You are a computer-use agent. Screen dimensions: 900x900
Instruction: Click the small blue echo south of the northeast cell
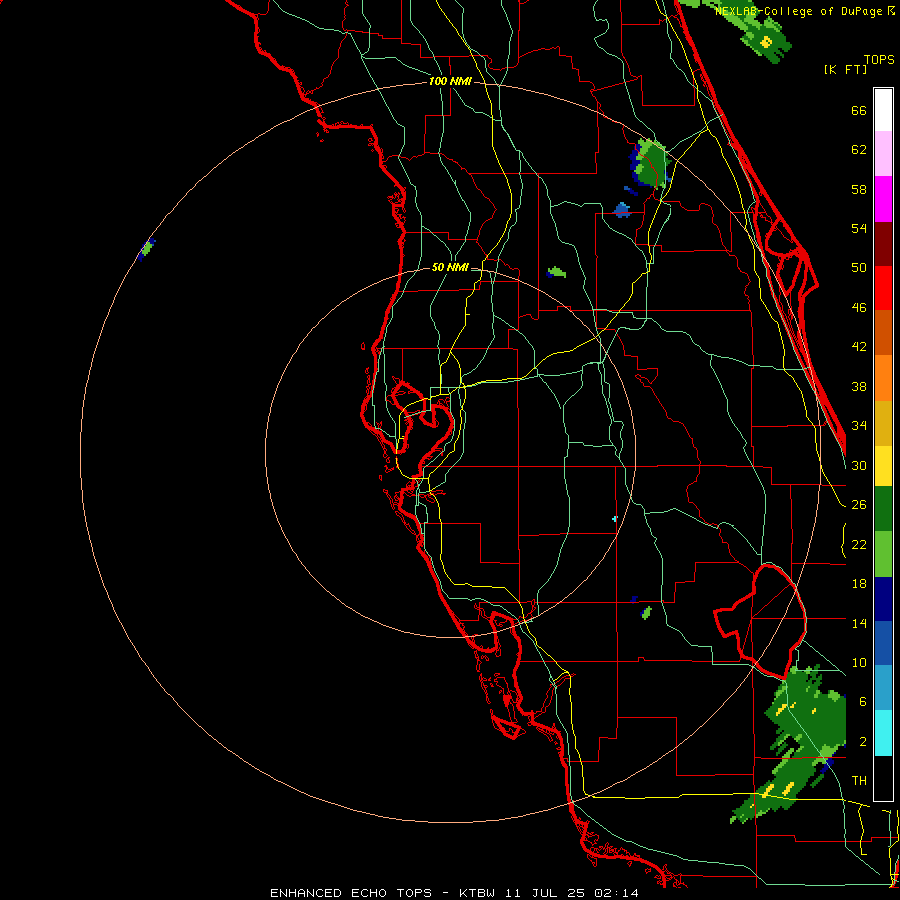tap(622, 210)
